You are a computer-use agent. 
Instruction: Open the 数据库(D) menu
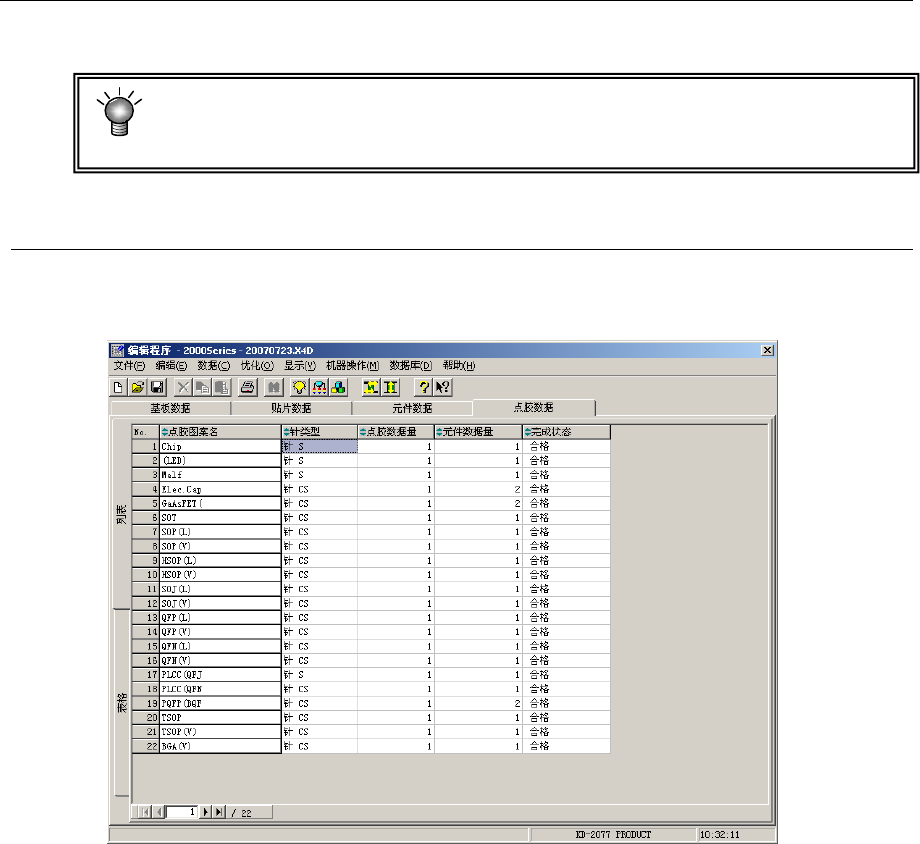(x=411, y=366)
